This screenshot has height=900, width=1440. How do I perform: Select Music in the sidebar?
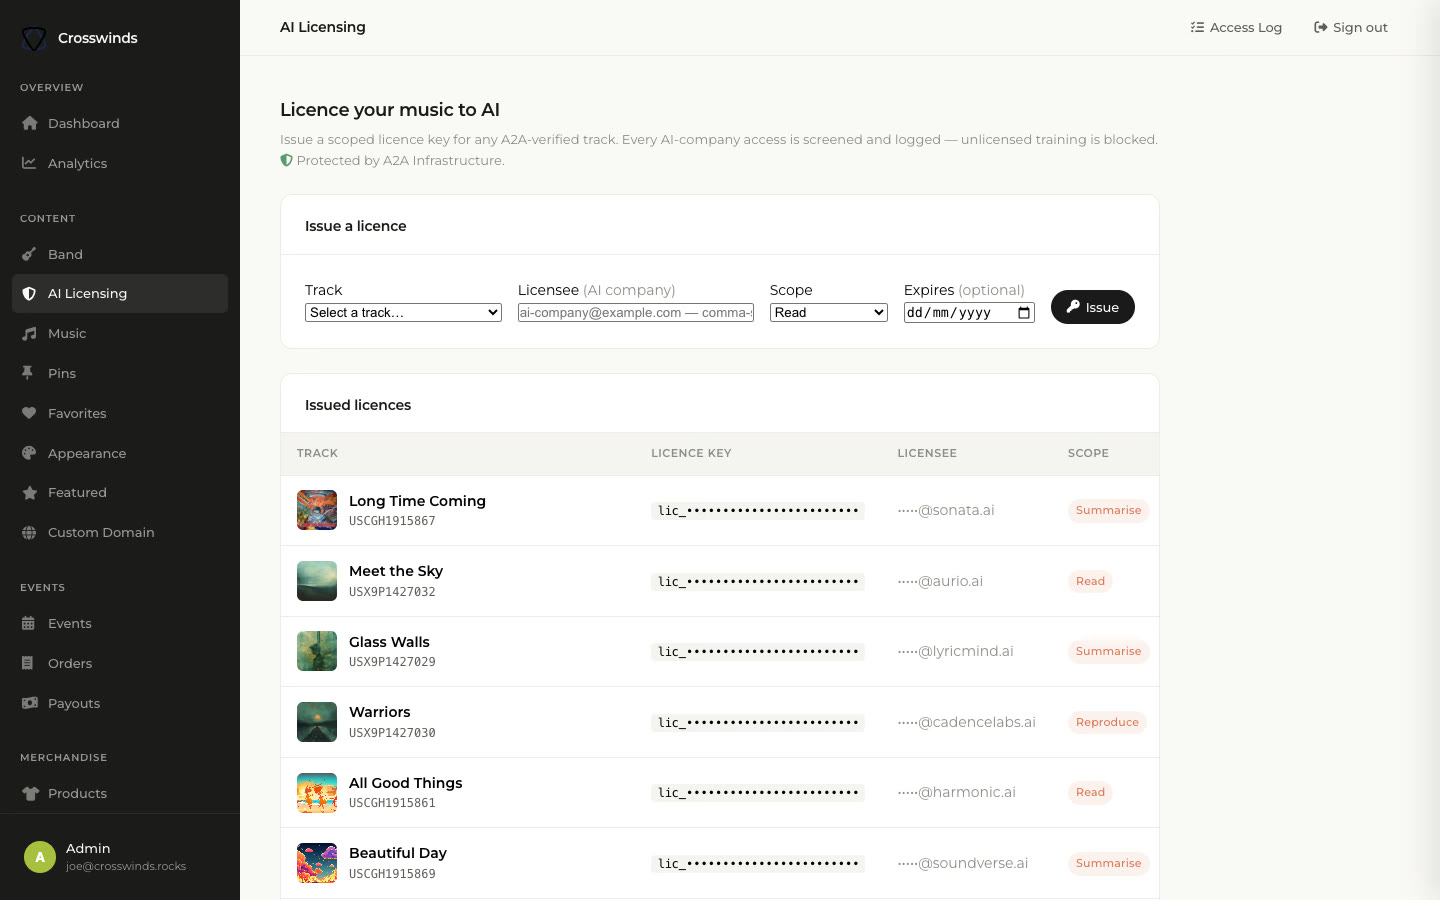120,333
